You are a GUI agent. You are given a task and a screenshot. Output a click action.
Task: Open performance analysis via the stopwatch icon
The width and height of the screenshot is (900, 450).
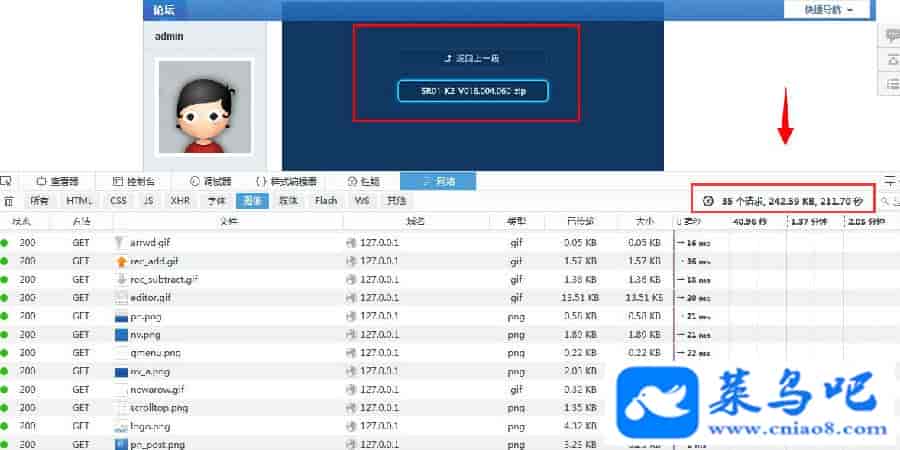click(708, 201)
